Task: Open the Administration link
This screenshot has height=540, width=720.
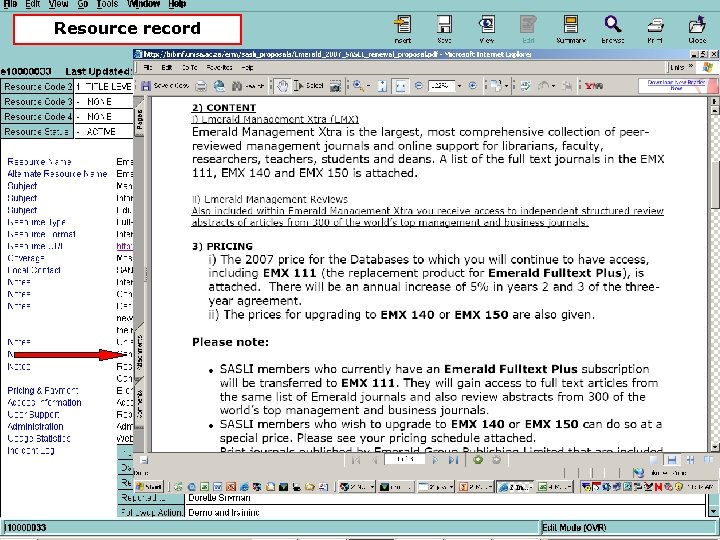Action: coord(35,426)
